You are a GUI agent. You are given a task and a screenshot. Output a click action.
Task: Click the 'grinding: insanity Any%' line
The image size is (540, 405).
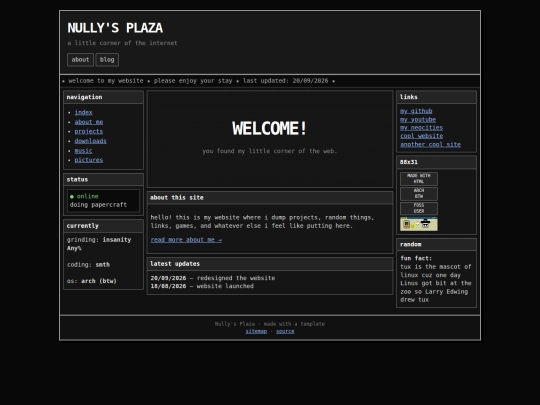pyautogui.click(x=99, y=244)
